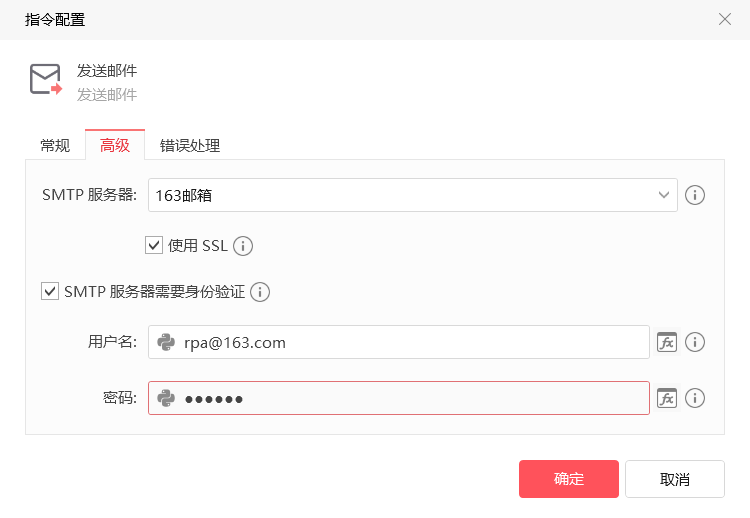Click the fx expression icon for password field
750x518 pixels.
point(667,398)
